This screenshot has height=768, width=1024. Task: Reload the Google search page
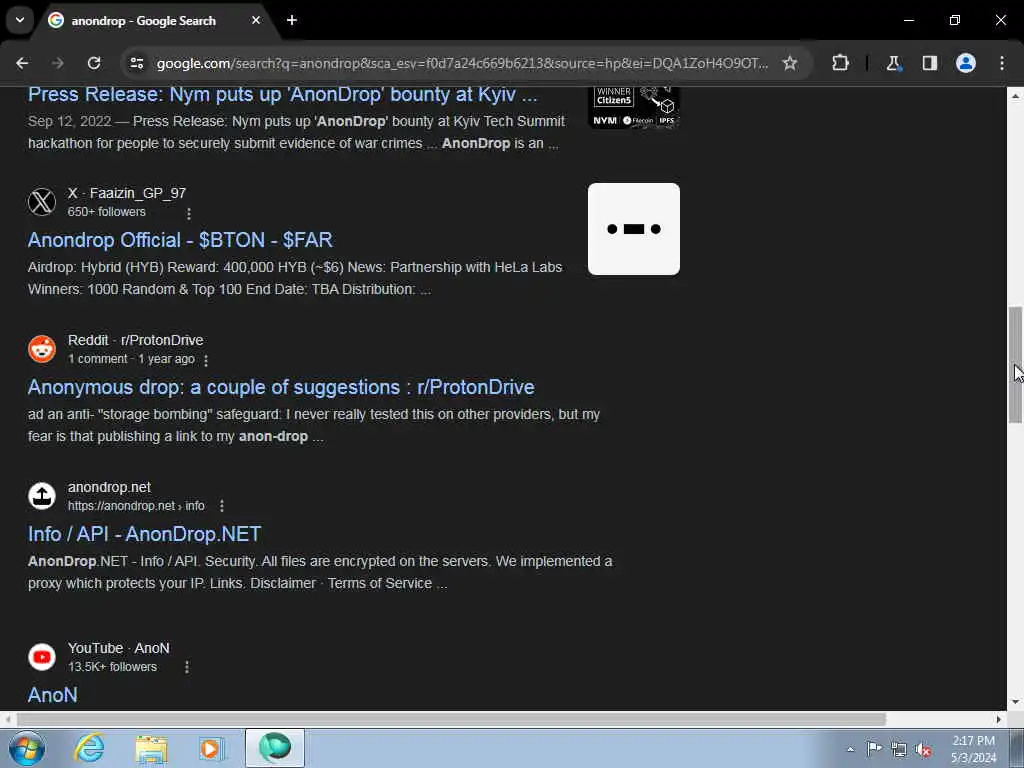(x=94, y=63)
